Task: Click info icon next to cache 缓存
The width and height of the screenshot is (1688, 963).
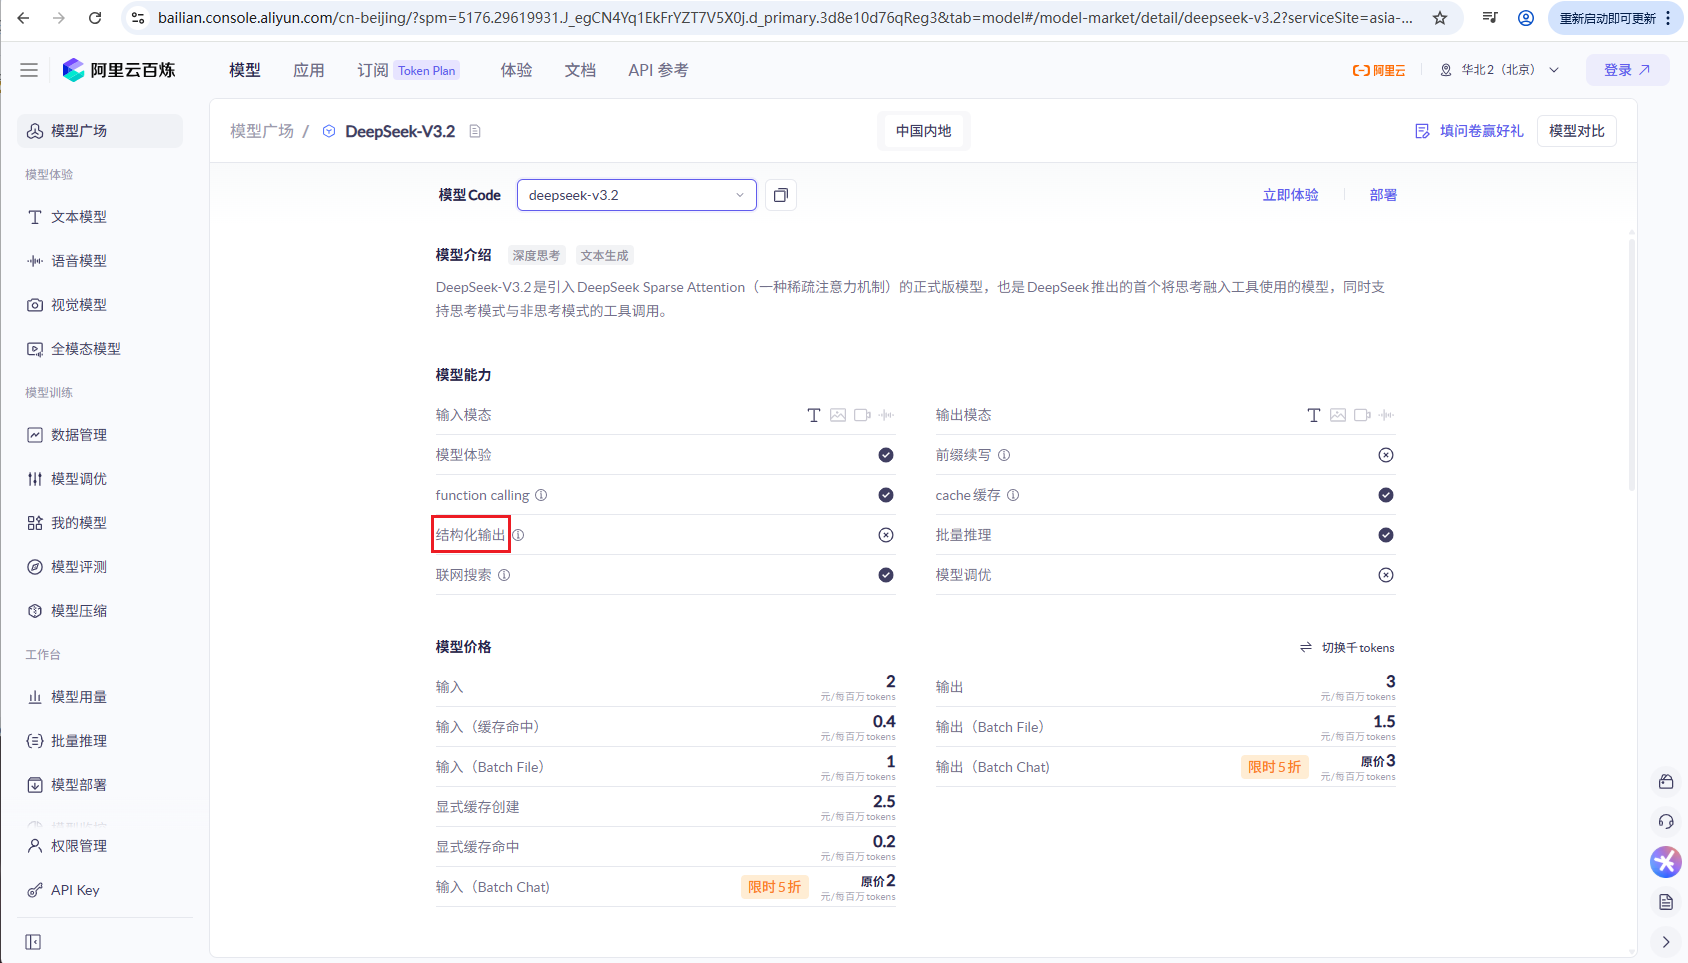Action: (x=1013, y=495)
